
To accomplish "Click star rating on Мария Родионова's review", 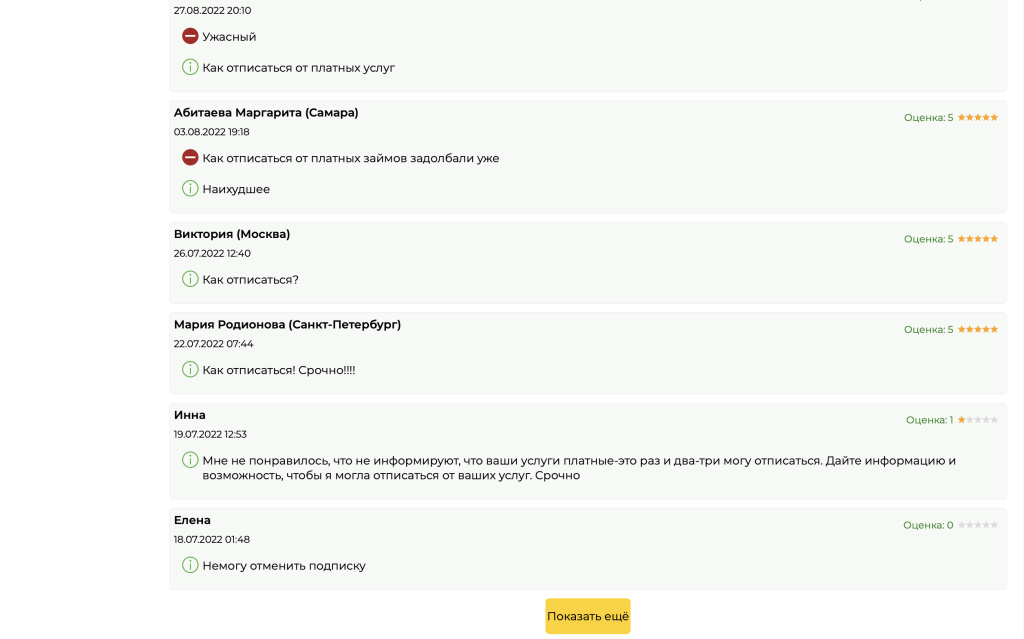I will [x=977, y=329].
